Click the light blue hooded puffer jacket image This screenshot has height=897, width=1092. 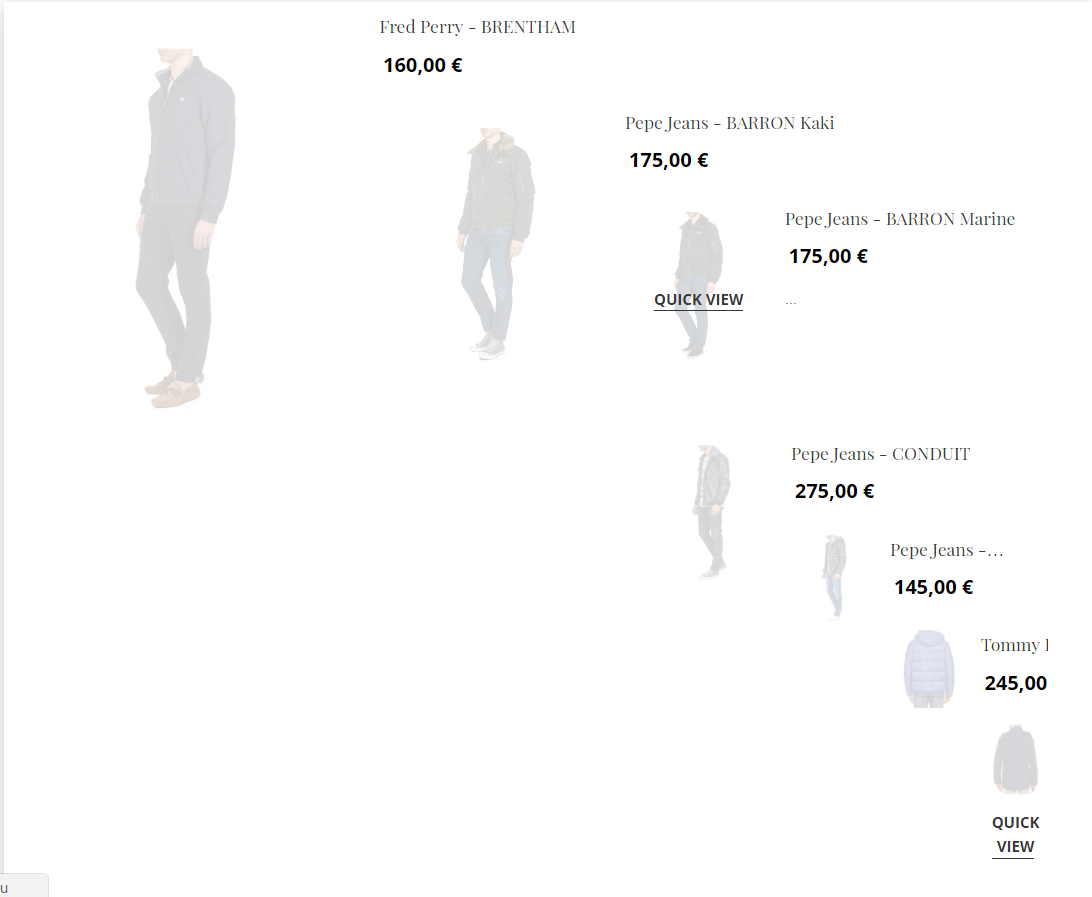coord(928,669)
